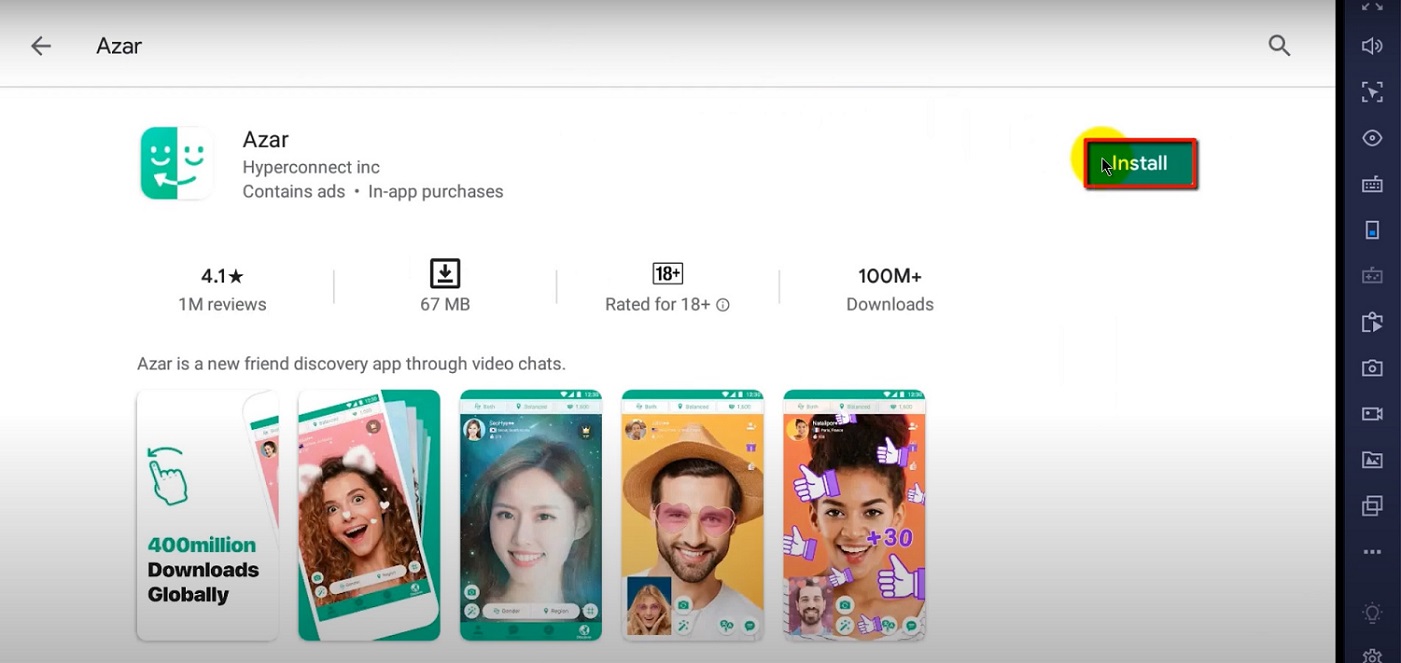Click the Contains ads label
The width and height of the screenshot is (1401, 663).
tap(294, 191)
